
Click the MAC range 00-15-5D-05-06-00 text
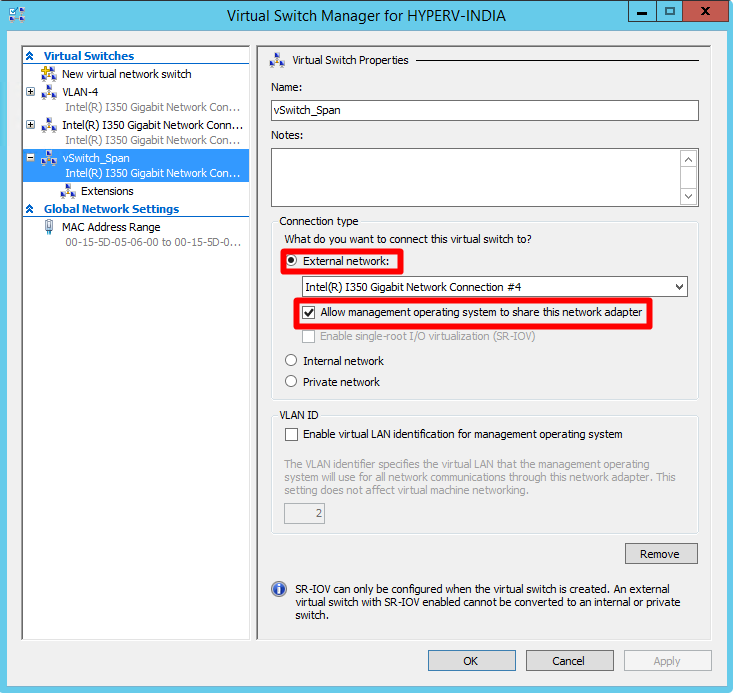pos(153,242)
